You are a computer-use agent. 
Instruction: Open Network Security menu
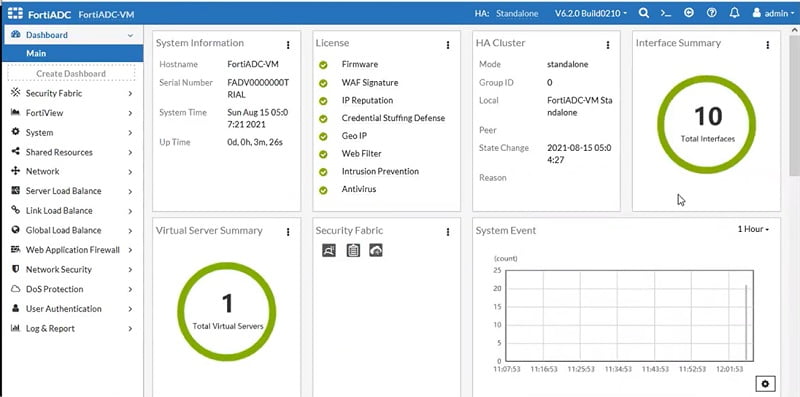point(71,269)
